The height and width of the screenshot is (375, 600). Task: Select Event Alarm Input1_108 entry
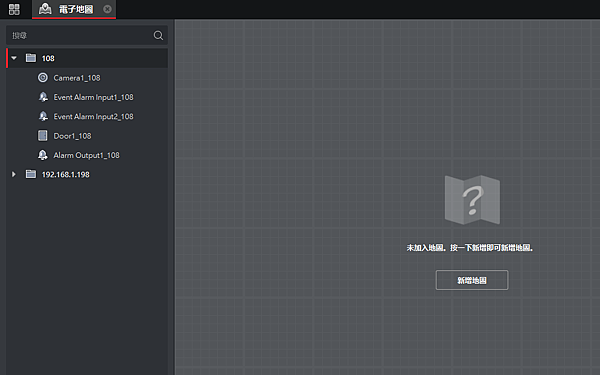pyautogui.click(x=93, y=97)
